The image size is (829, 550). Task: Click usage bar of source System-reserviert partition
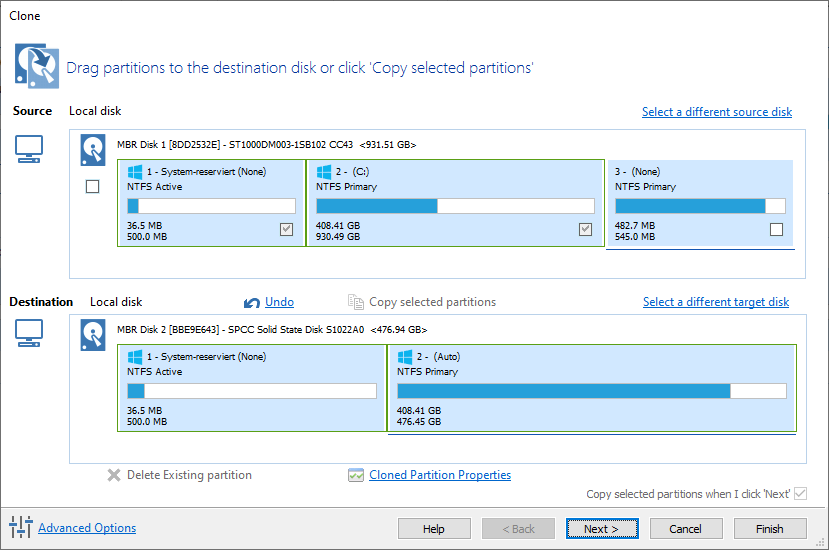[x=211, y=206]
